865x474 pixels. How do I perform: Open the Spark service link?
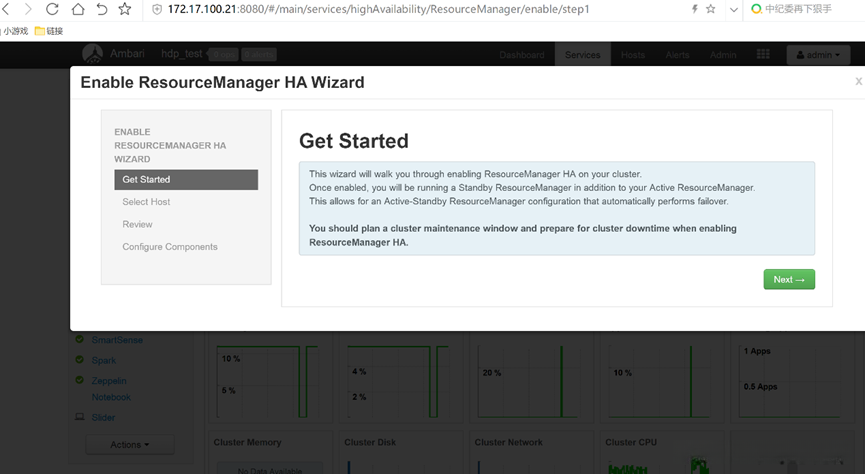(104, 360)
